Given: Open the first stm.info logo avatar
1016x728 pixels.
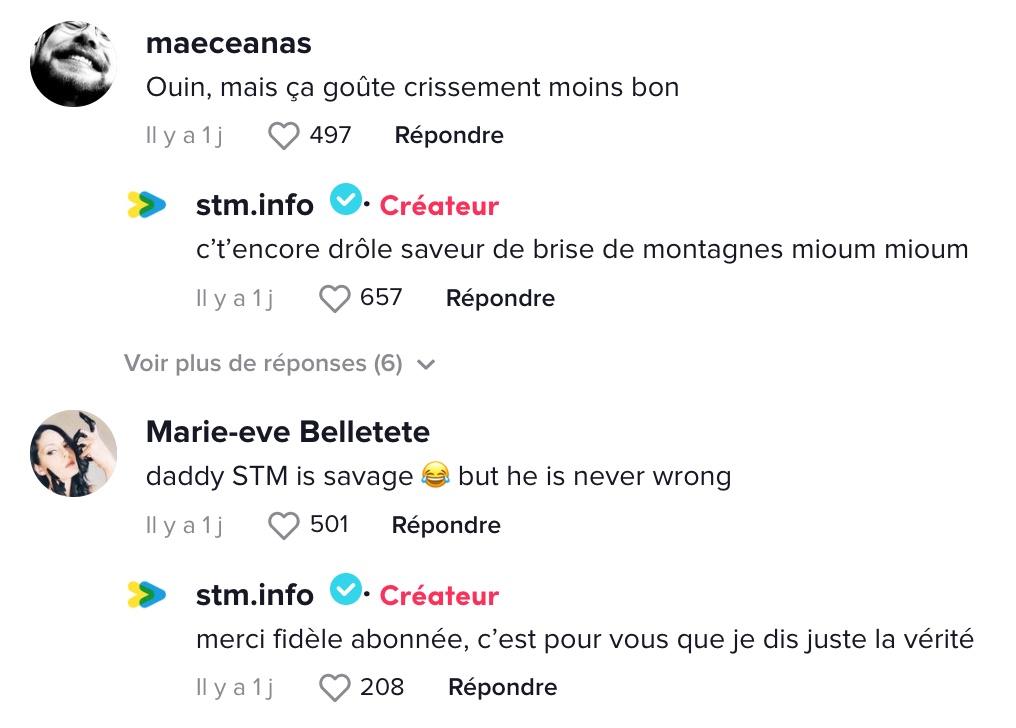Looking at the screenshot, I should (146, 205).
